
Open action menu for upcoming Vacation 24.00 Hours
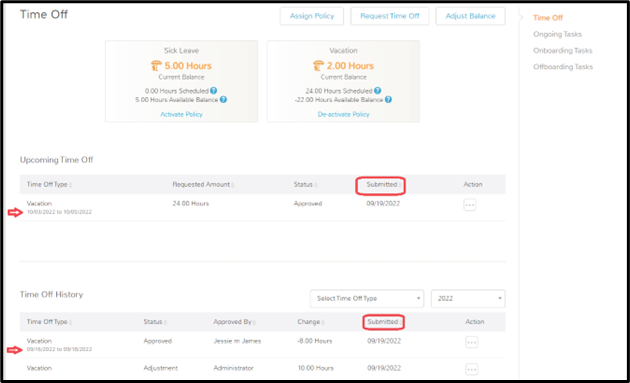tap(470, 205)
